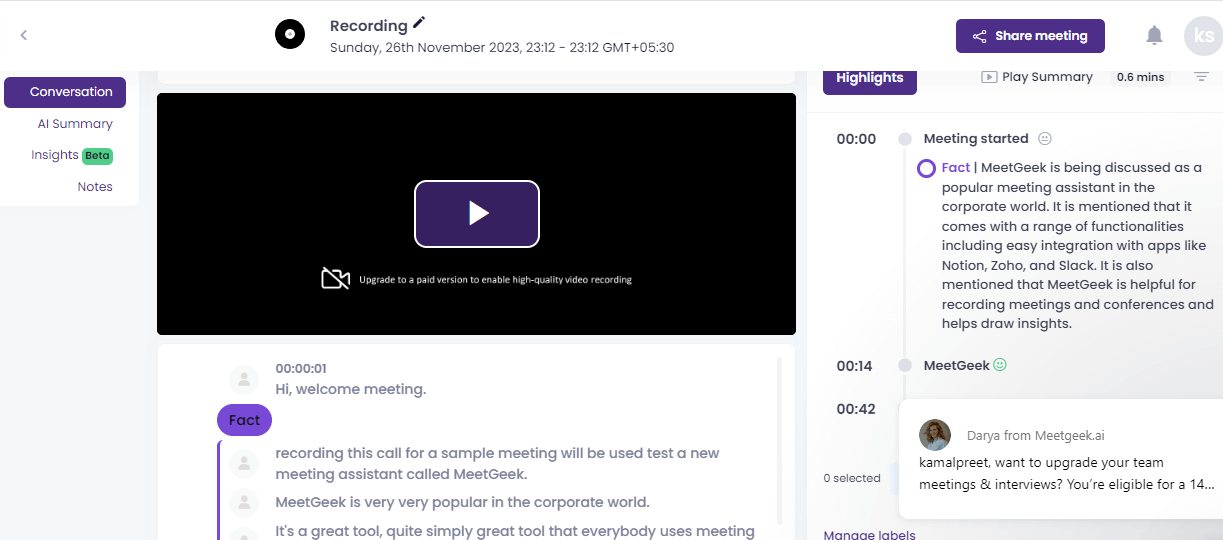
Task: Select the Fact highlight radio circle
Action: [926, 168]
